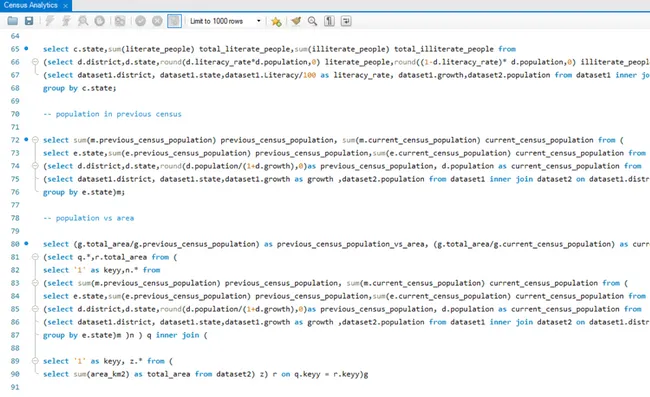
Task: Click "total_literate_people" on line 65
Action: tap(245, 49)
